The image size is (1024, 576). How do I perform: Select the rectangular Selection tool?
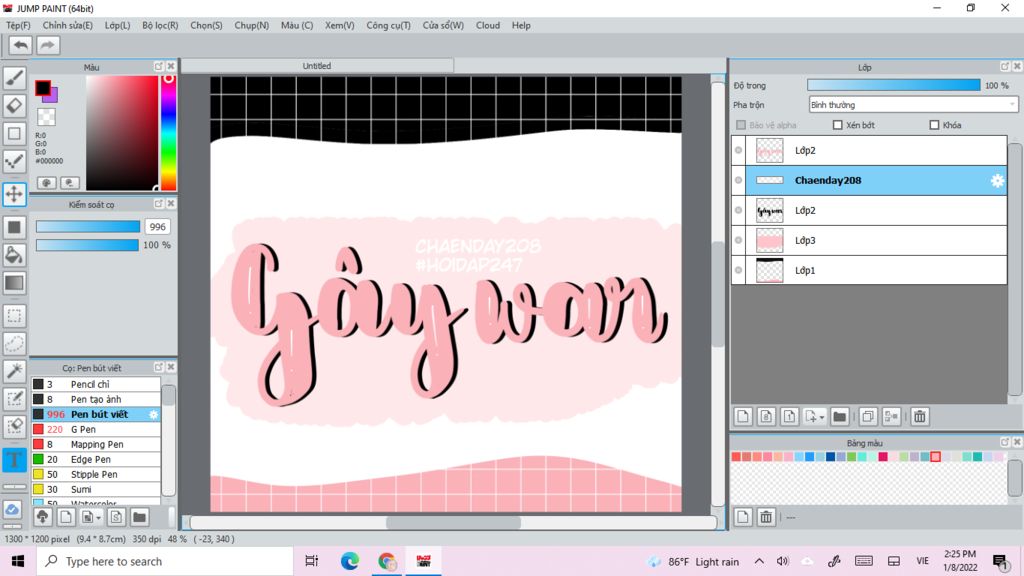(14, 316)
